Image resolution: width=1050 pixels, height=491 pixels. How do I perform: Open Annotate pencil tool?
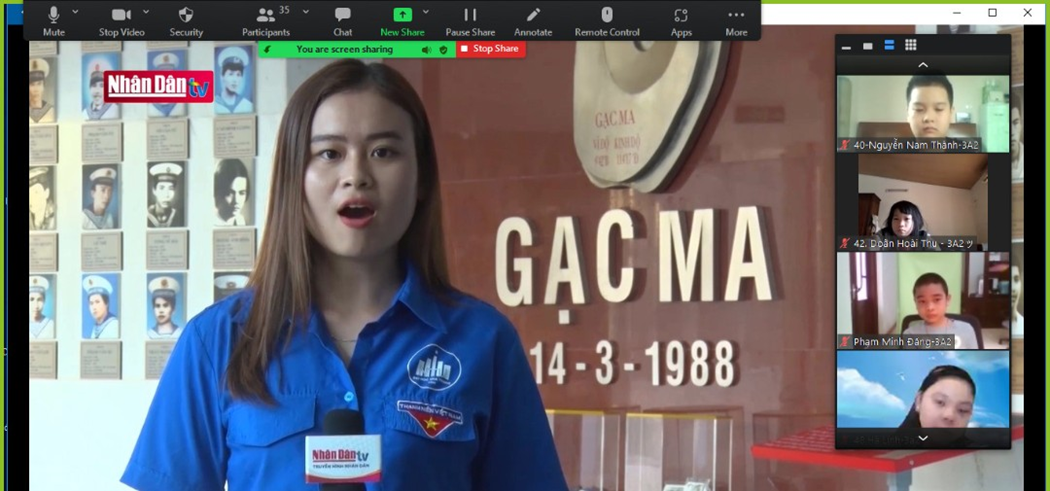click(533, 21)
